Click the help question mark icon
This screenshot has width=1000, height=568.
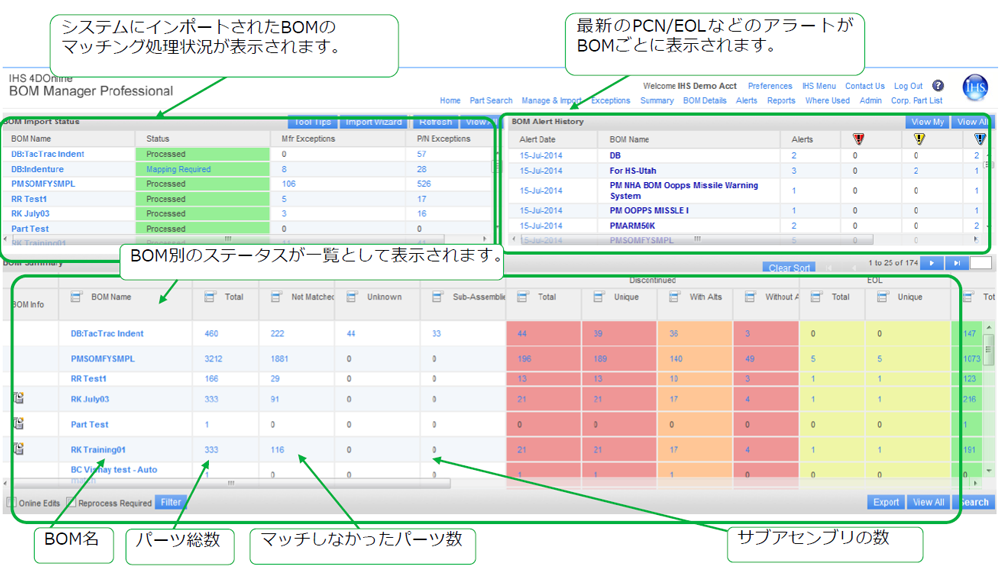click(x=938, y=85)
